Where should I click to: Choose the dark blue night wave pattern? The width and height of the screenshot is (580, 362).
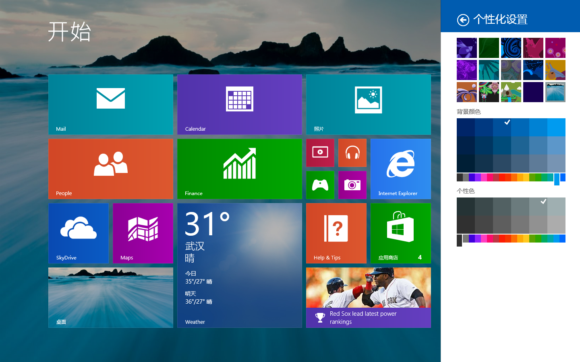533,70
